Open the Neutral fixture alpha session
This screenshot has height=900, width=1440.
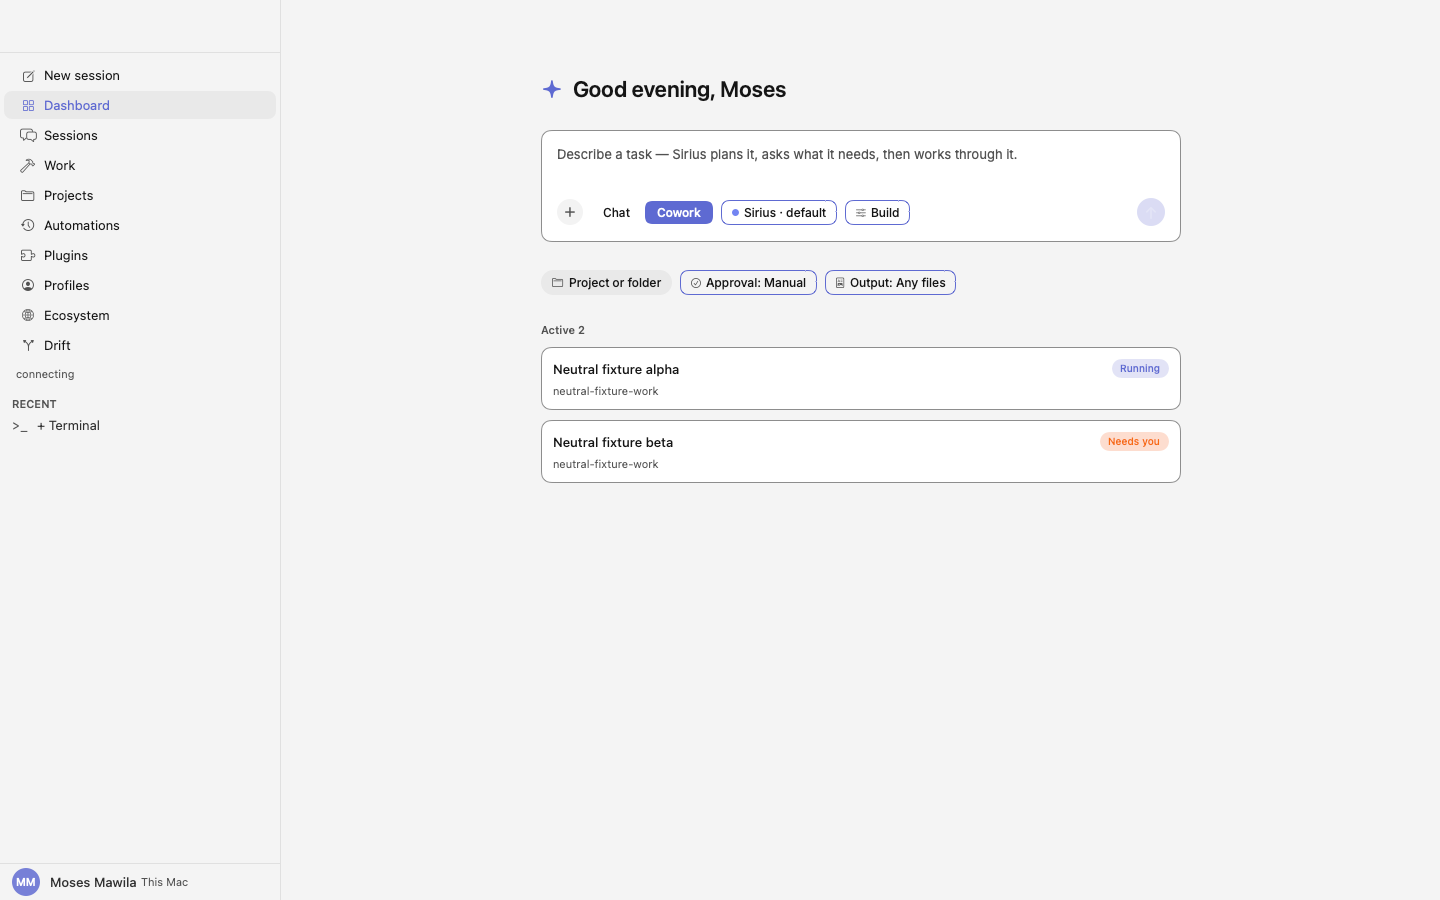[861, 379]
